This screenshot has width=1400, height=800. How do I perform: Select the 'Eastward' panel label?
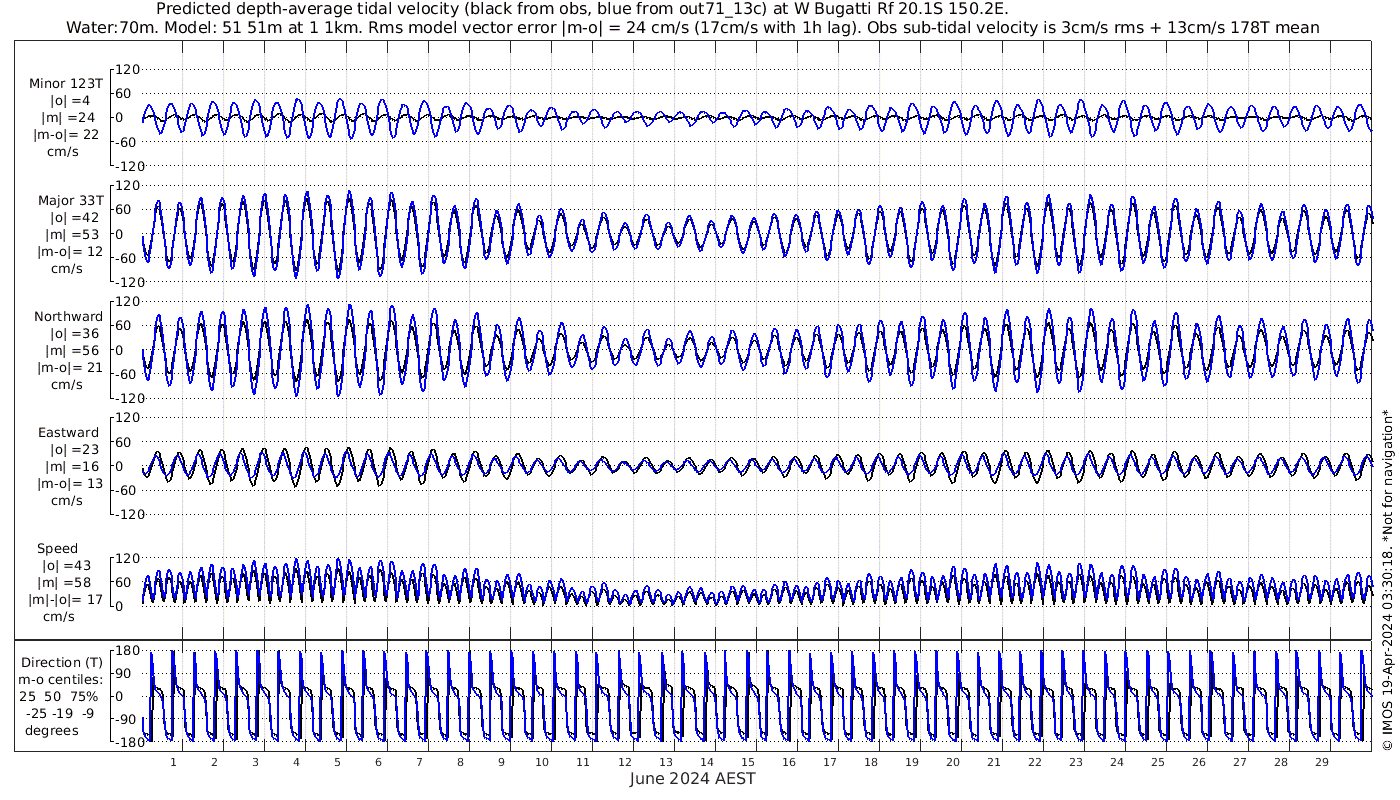tap(68, 433)
